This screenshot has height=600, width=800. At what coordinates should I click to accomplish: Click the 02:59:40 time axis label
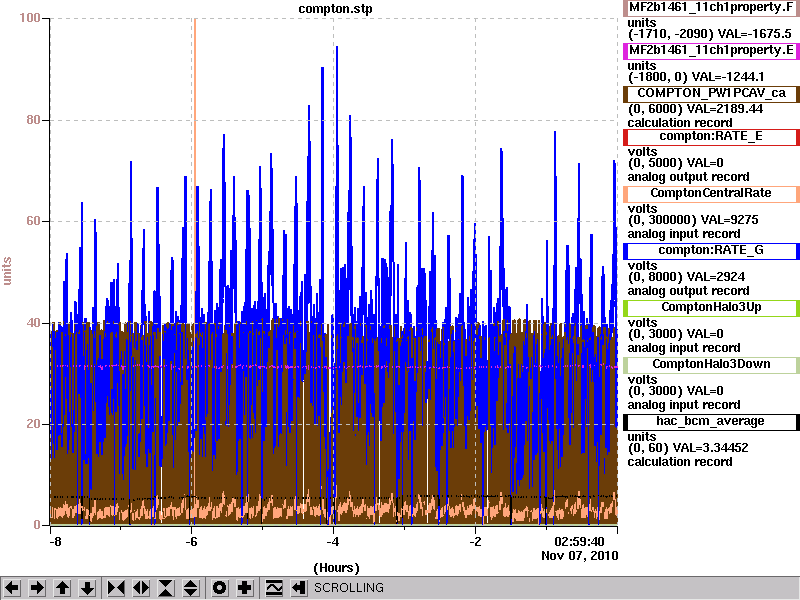coord(579,542)
